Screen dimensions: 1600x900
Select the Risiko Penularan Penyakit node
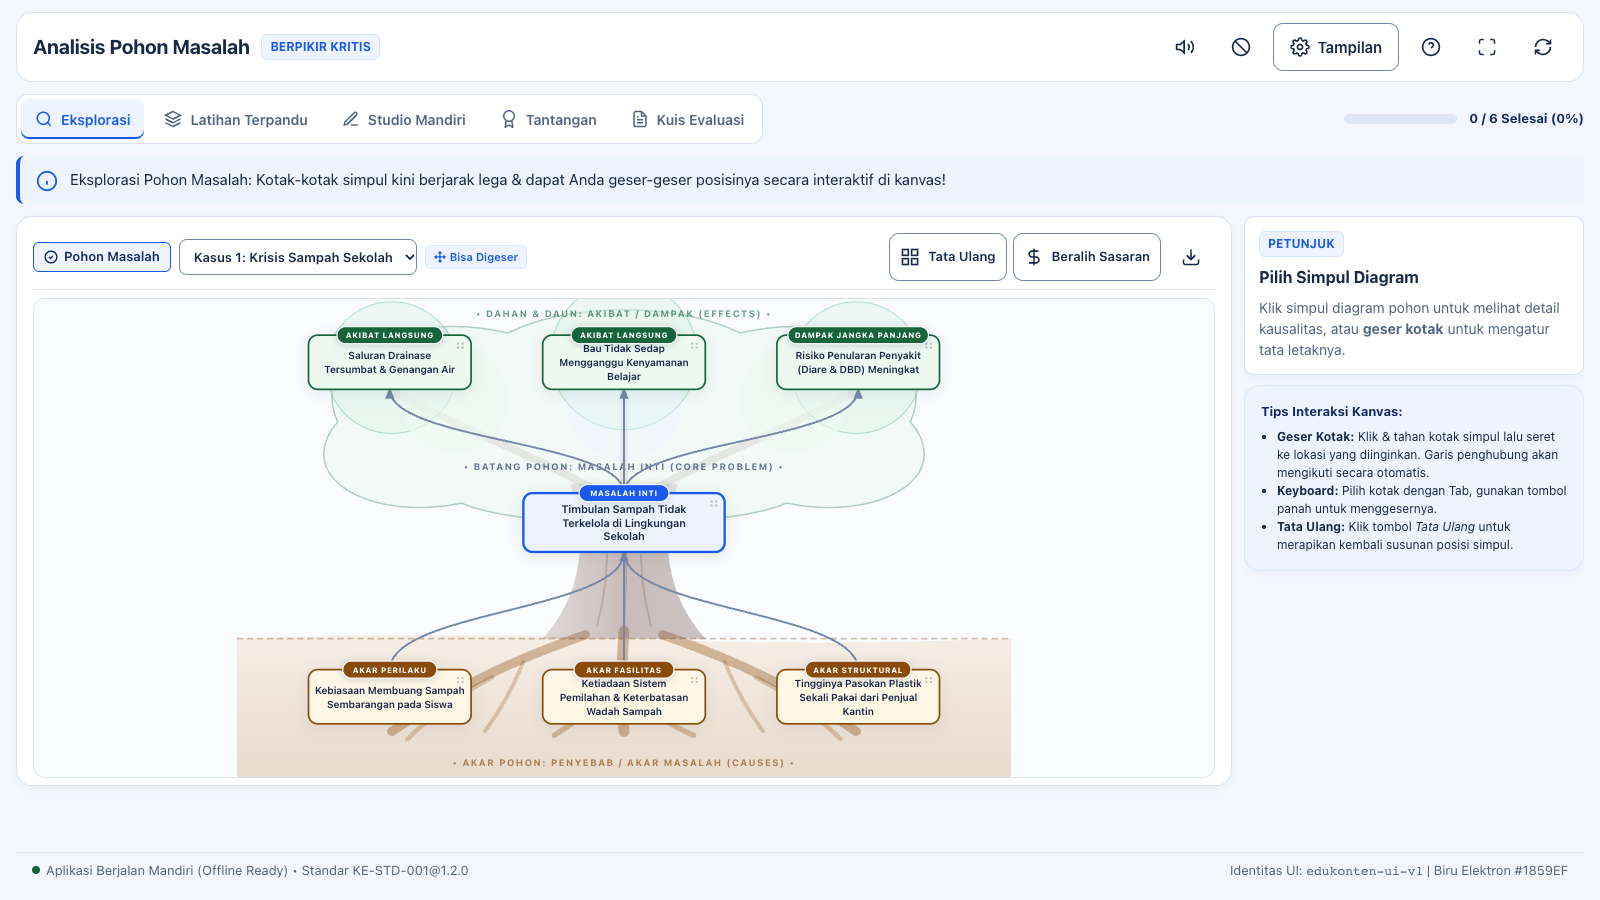(x=858, y=362)
